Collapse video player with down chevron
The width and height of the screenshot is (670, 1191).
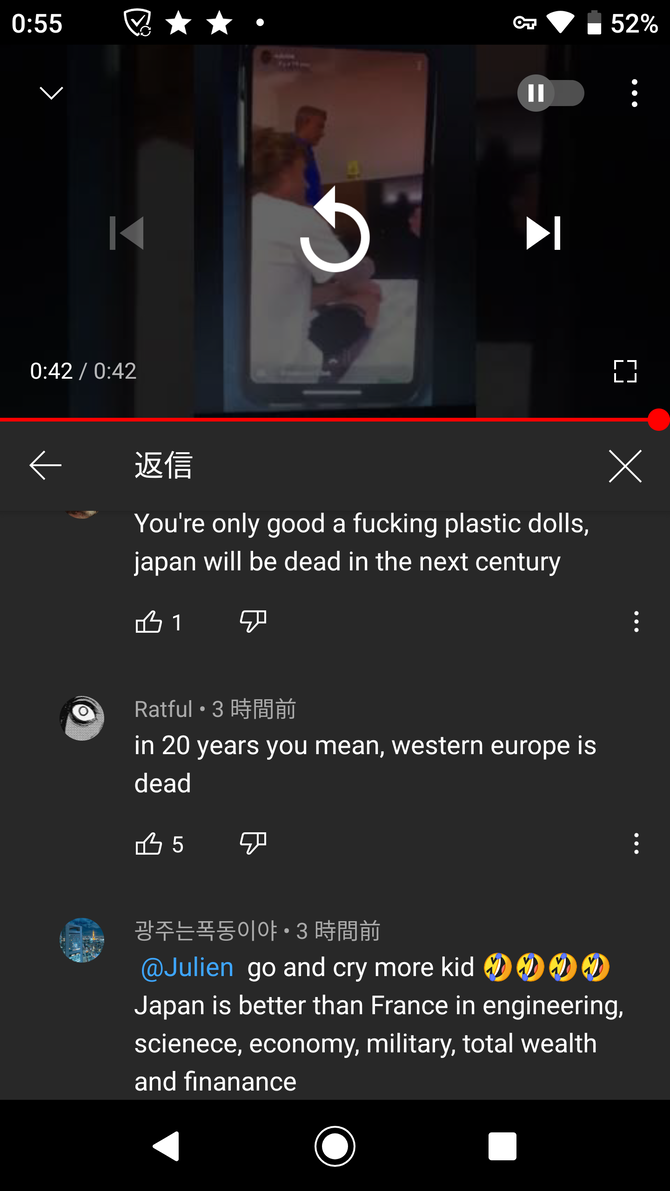click(x=51, y=93)
